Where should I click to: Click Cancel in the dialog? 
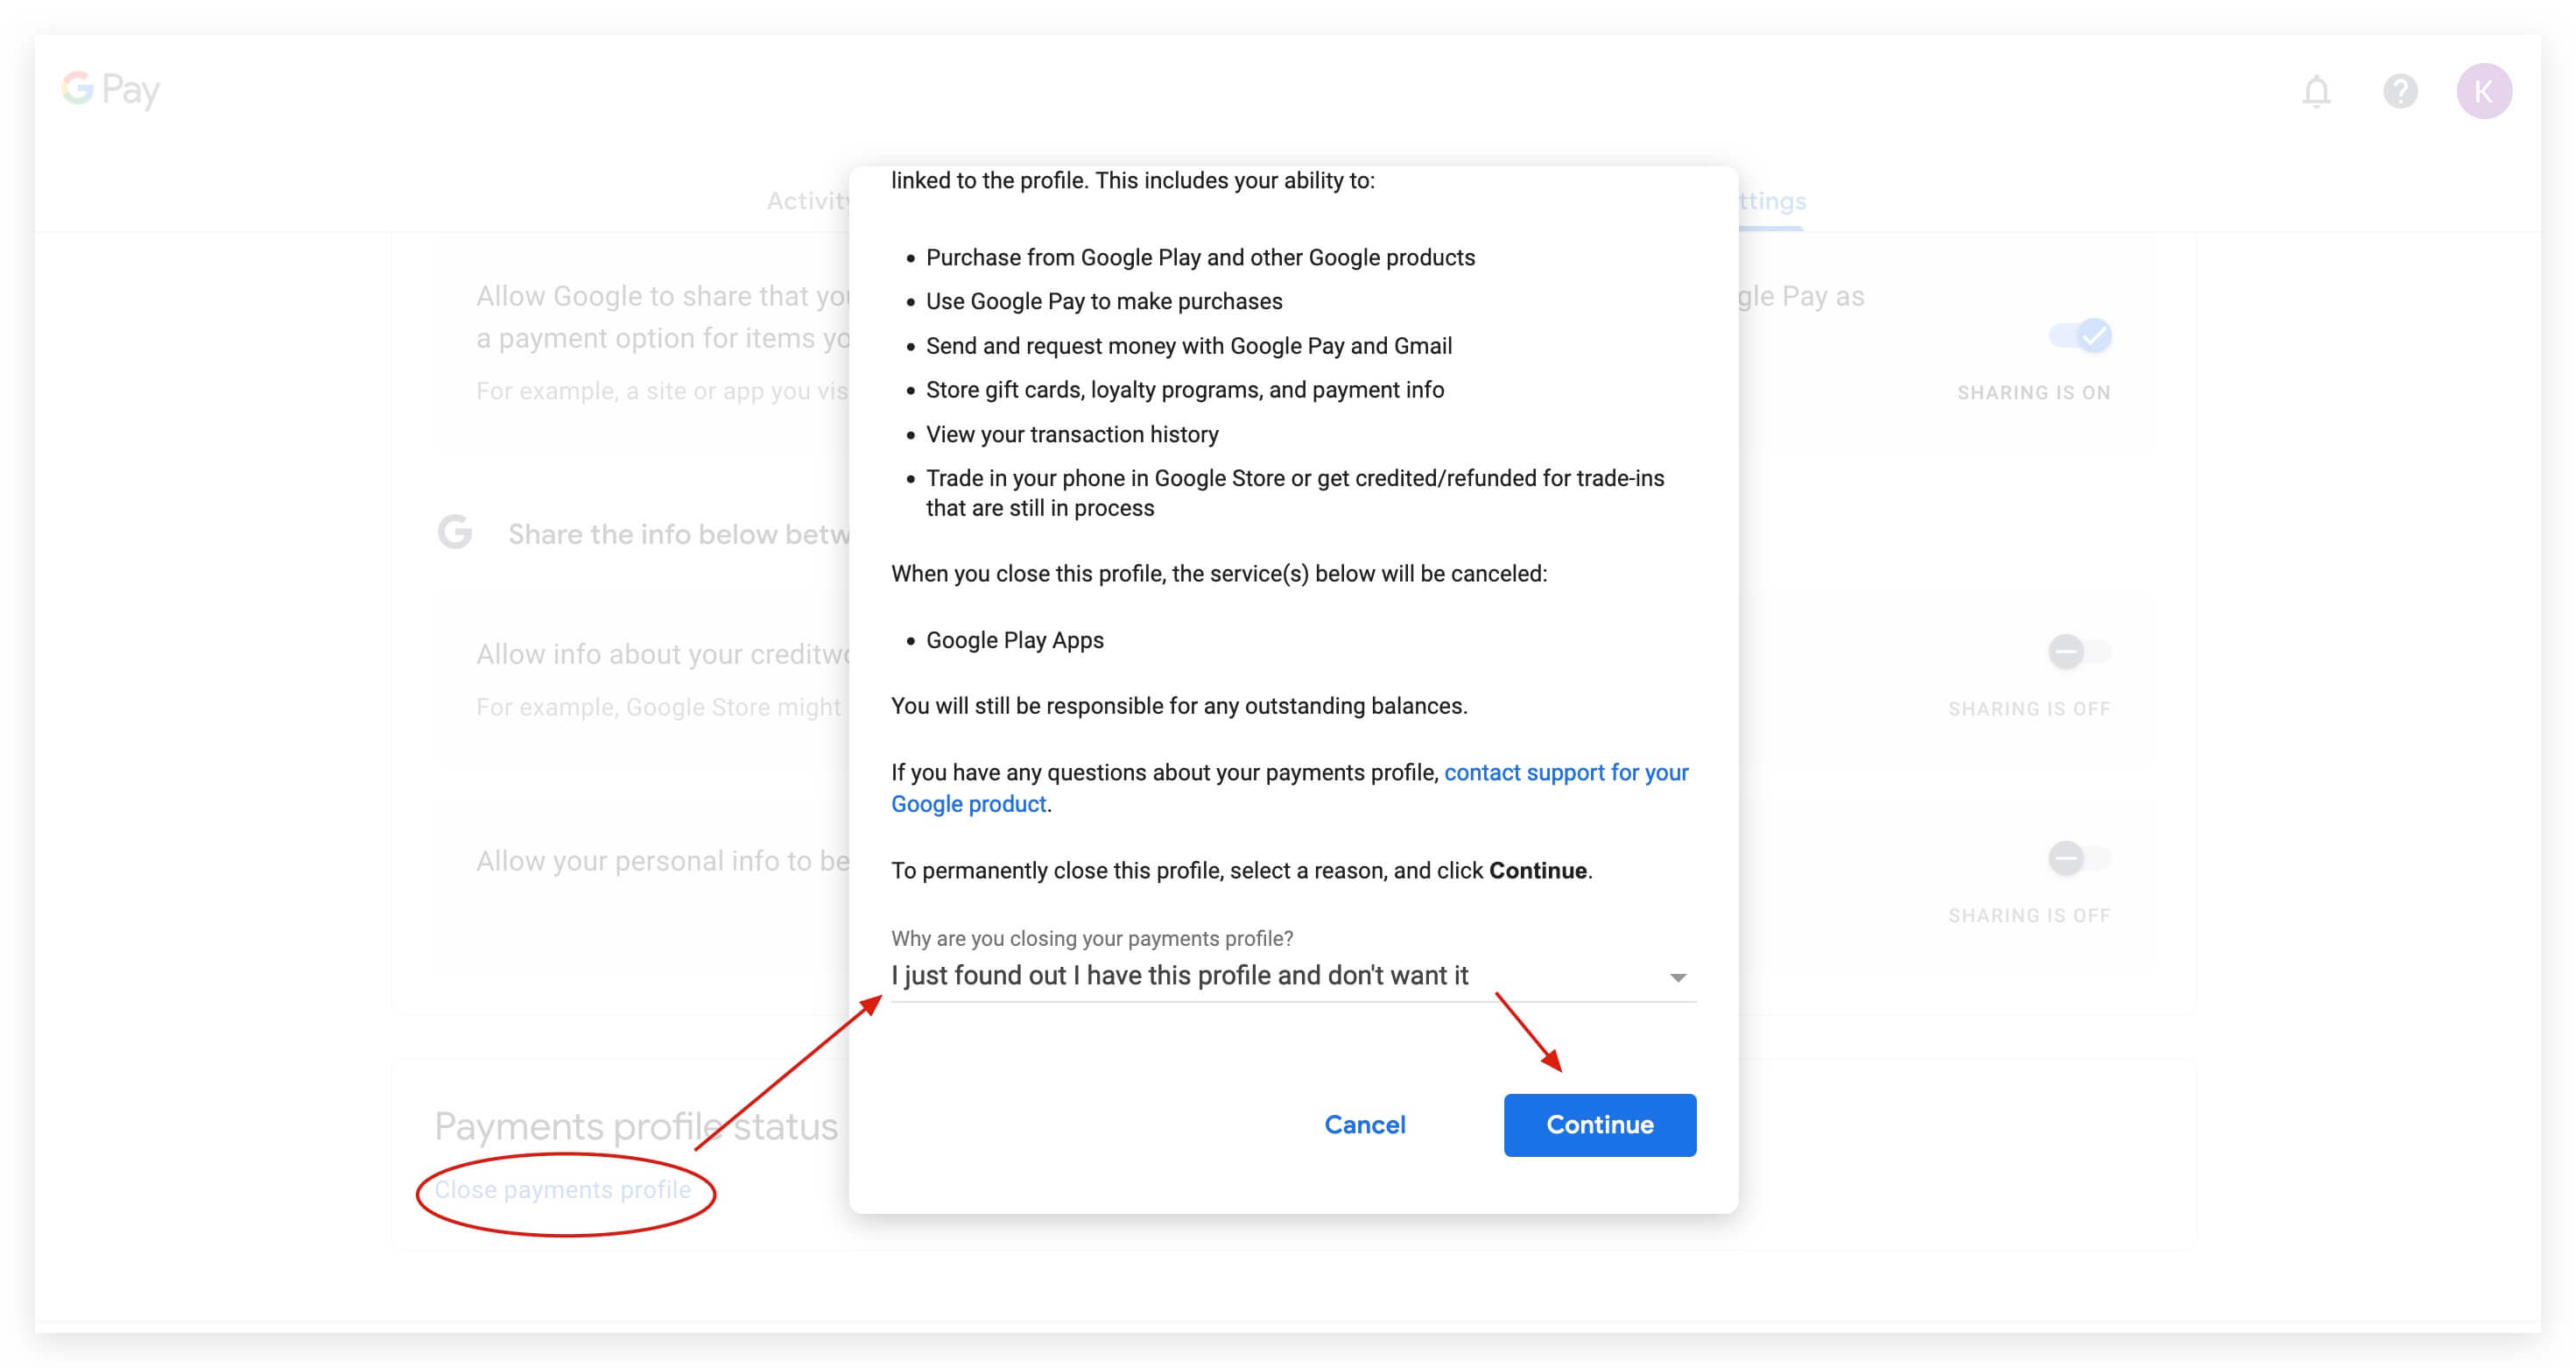click(x=1364, y=1125)
